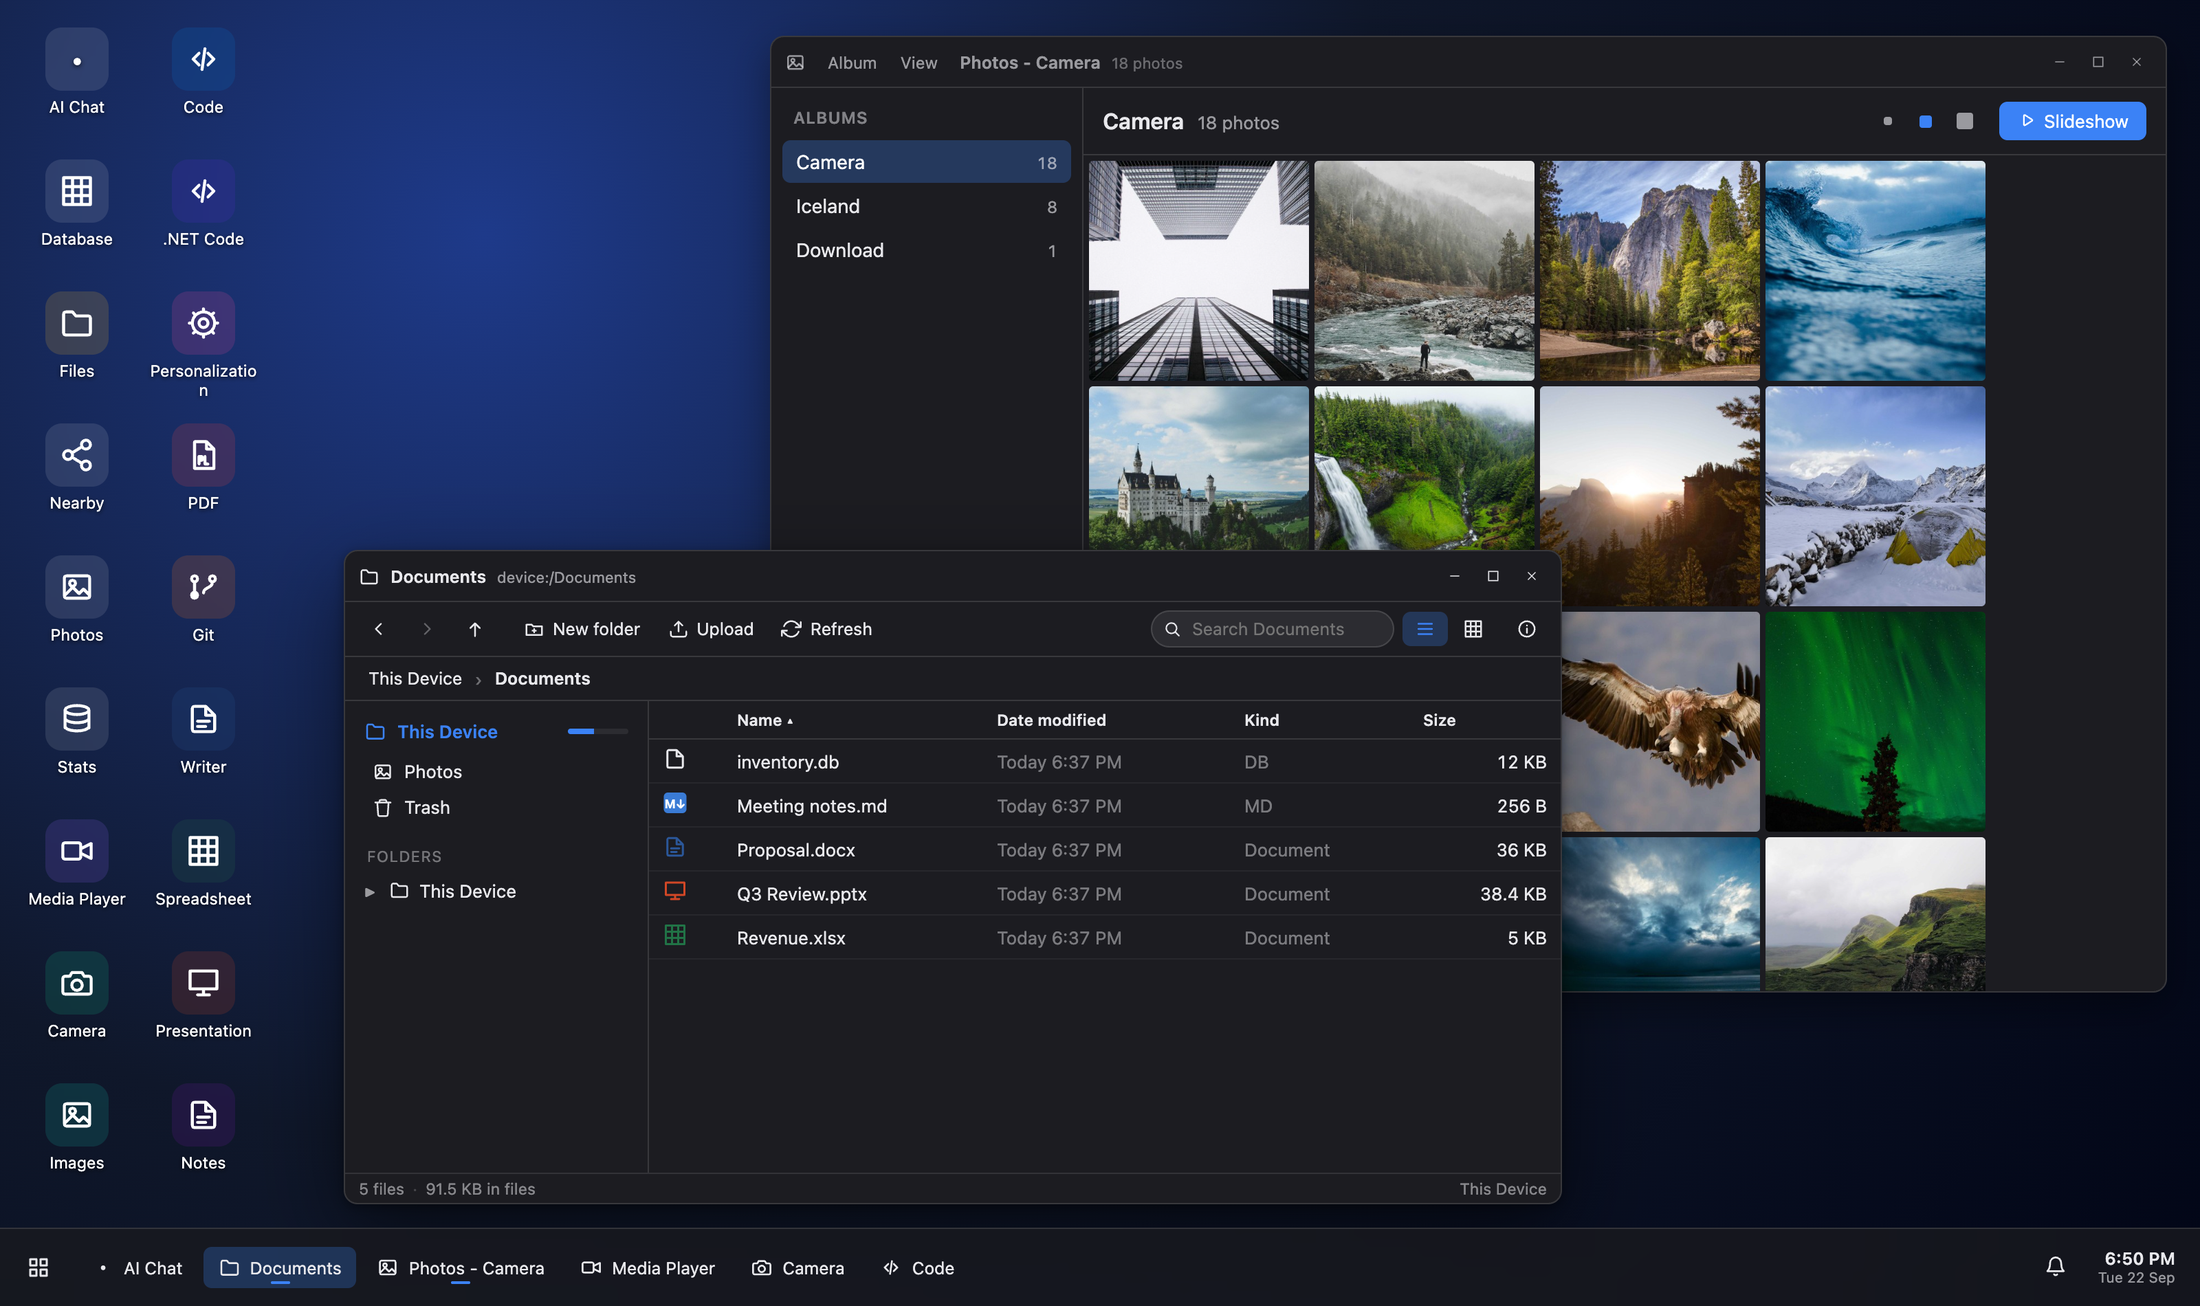The image size is (2200, 1306).
Task: Launch the Nearby sharing desktop icon
Action: coord(77,469)
